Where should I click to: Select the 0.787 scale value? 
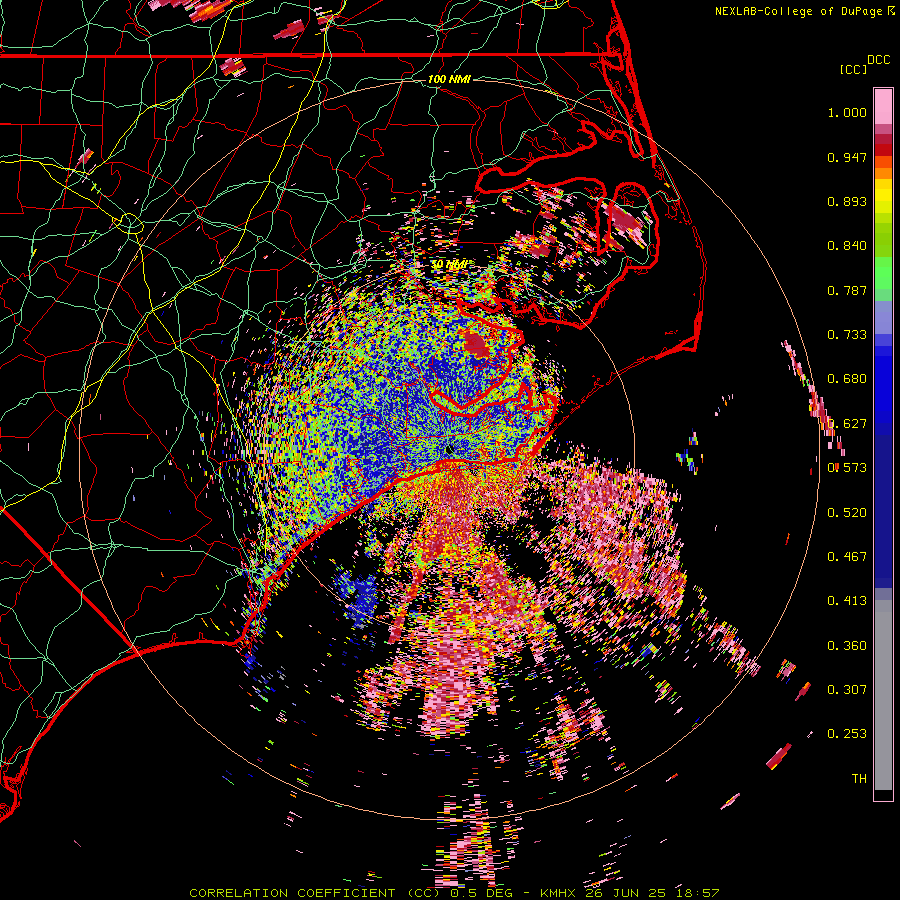click(847, 290)
